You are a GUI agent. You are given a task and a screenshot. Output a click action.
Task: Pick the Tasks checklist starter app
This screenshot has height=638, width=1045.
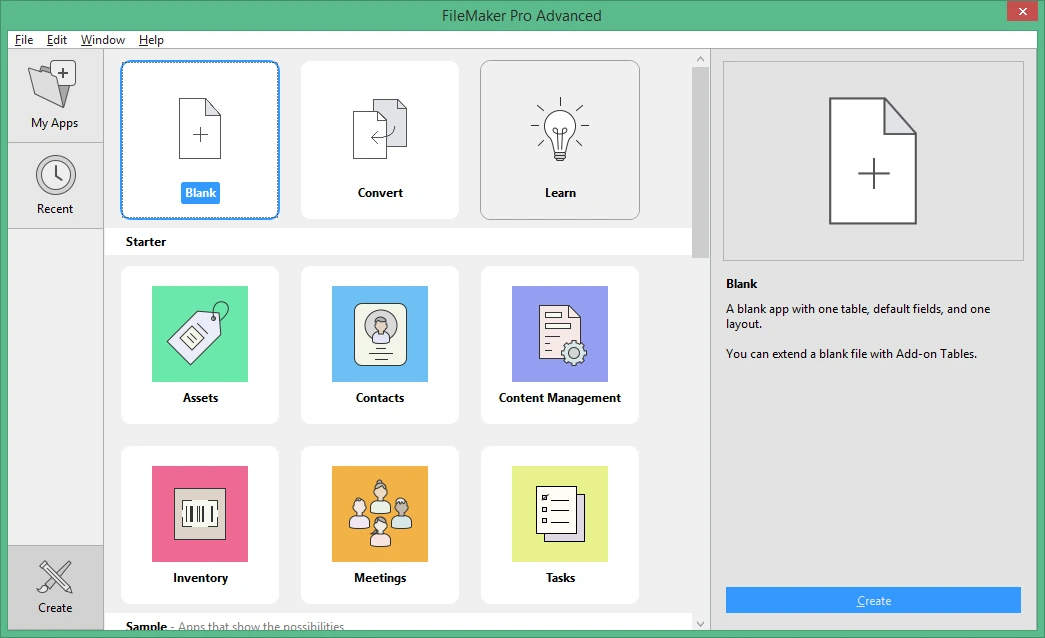point(560,525)
